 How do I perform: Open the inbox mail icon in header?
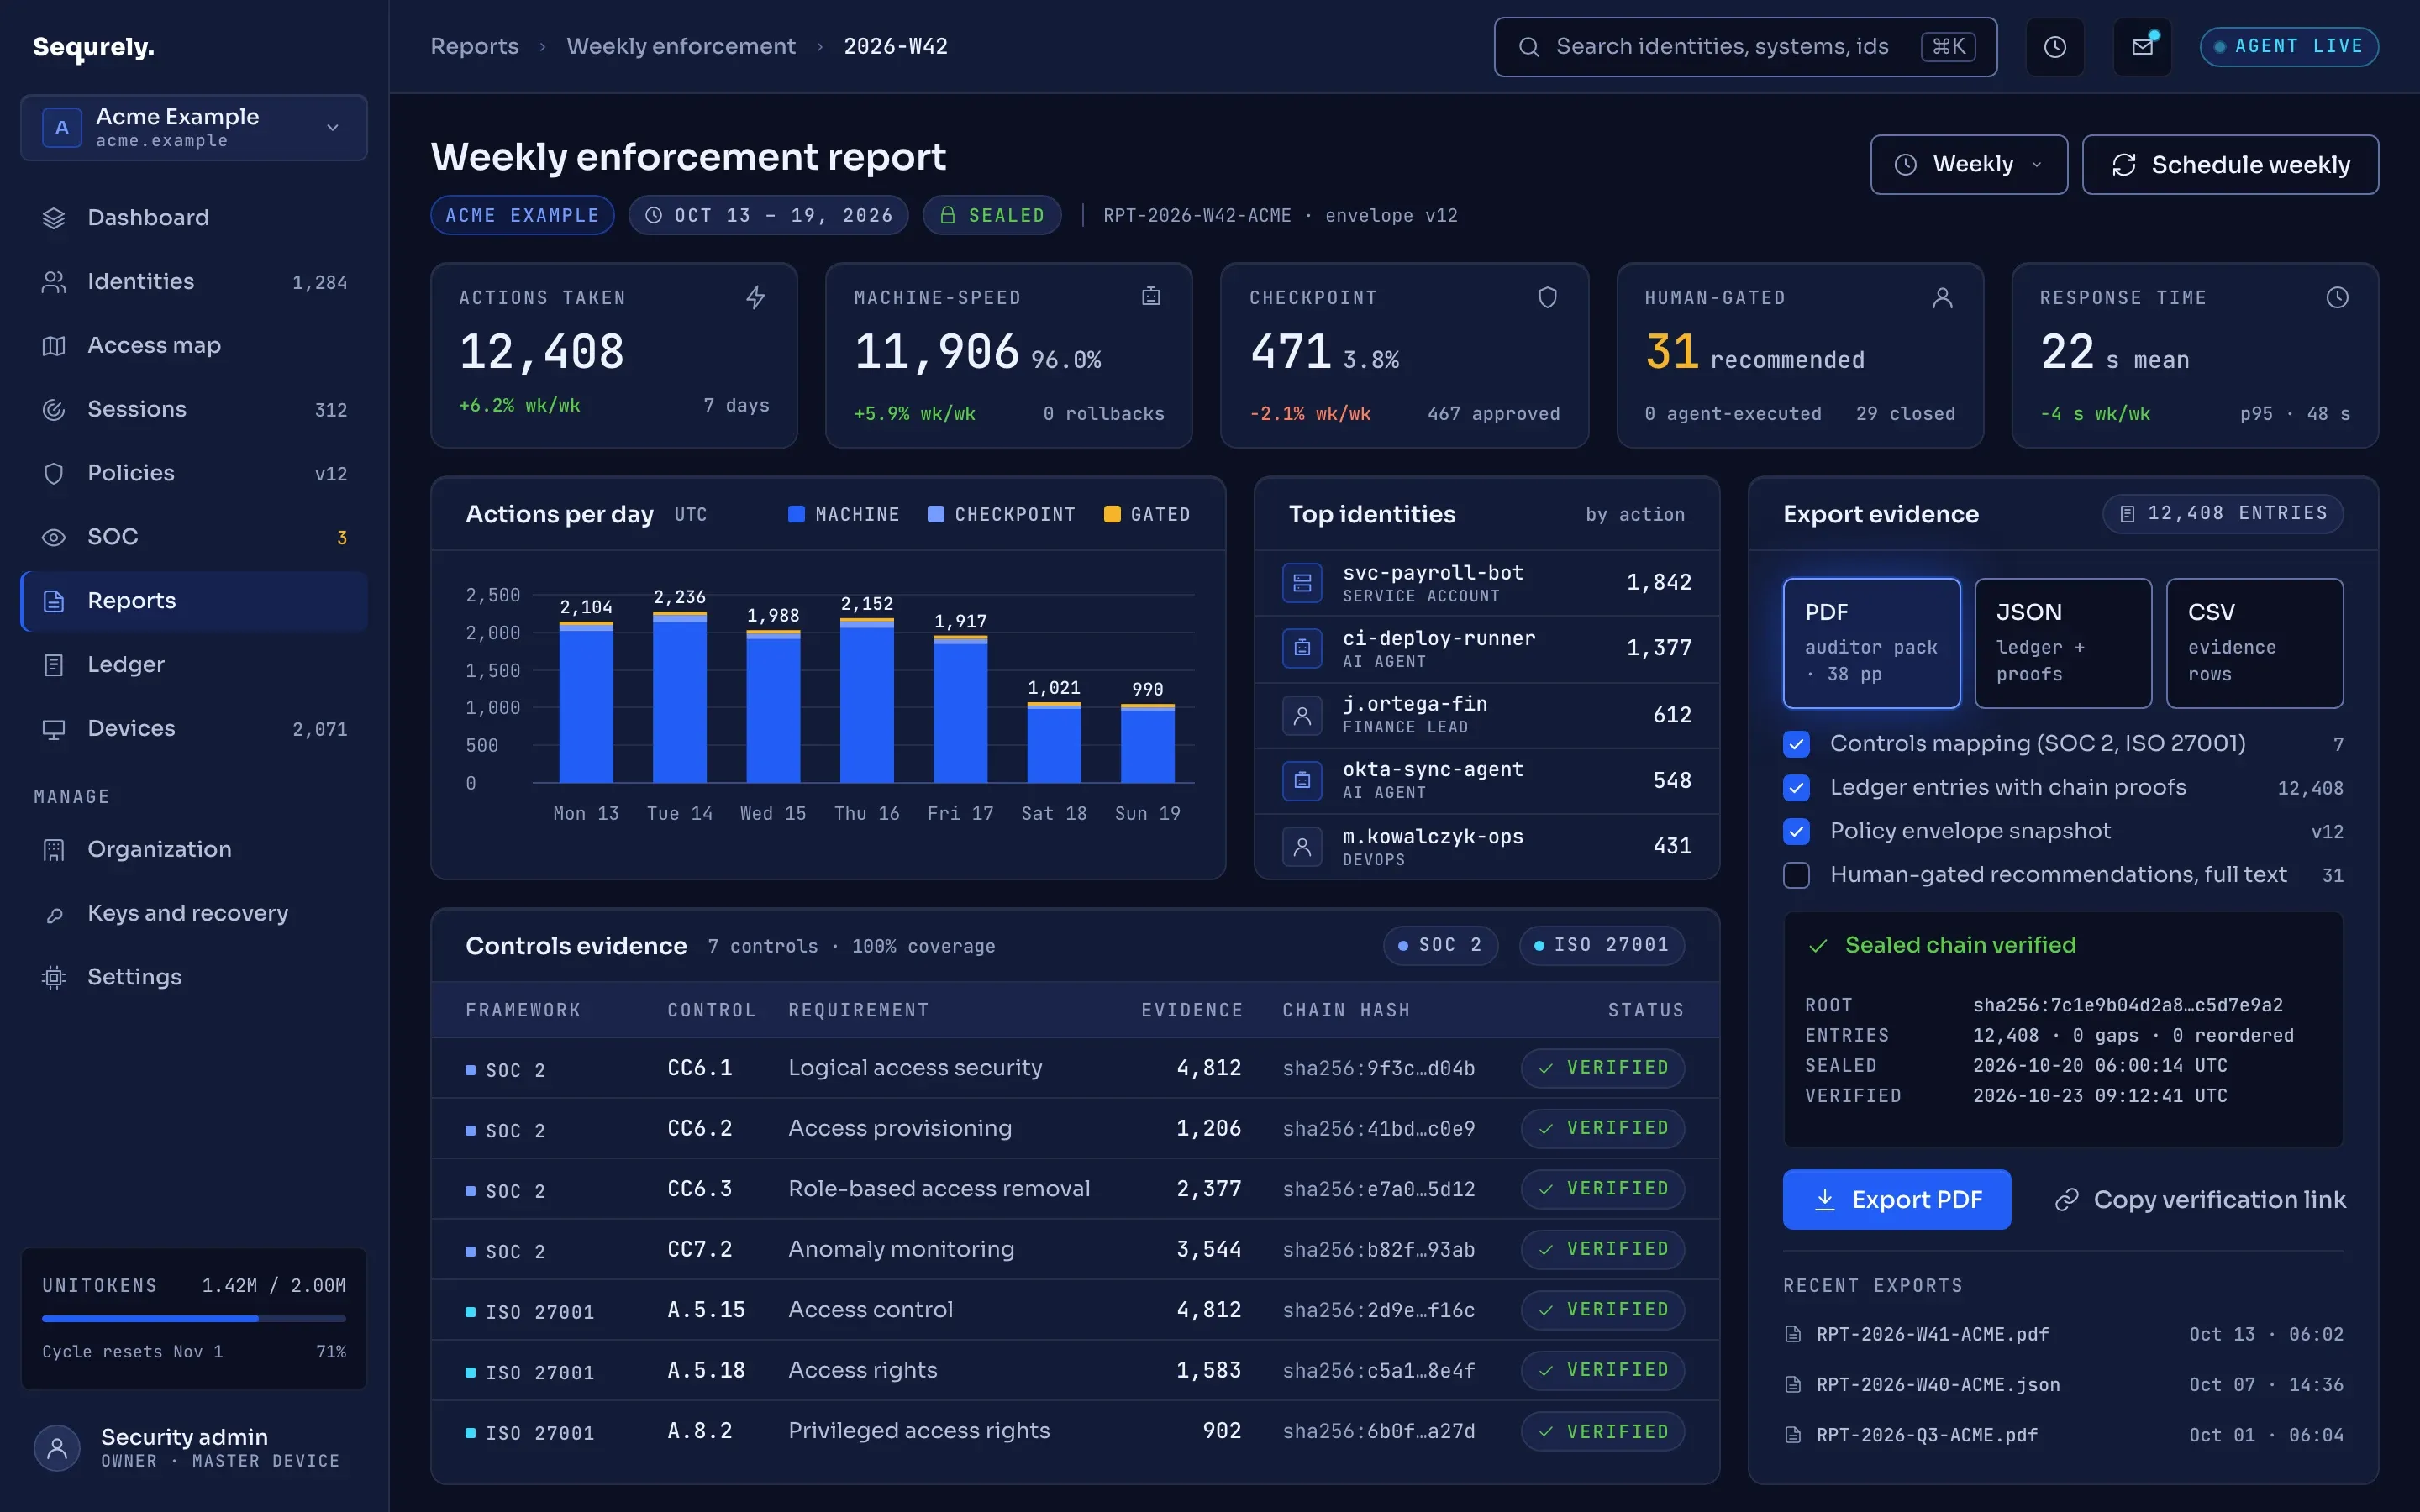[x=2142, y=47]
